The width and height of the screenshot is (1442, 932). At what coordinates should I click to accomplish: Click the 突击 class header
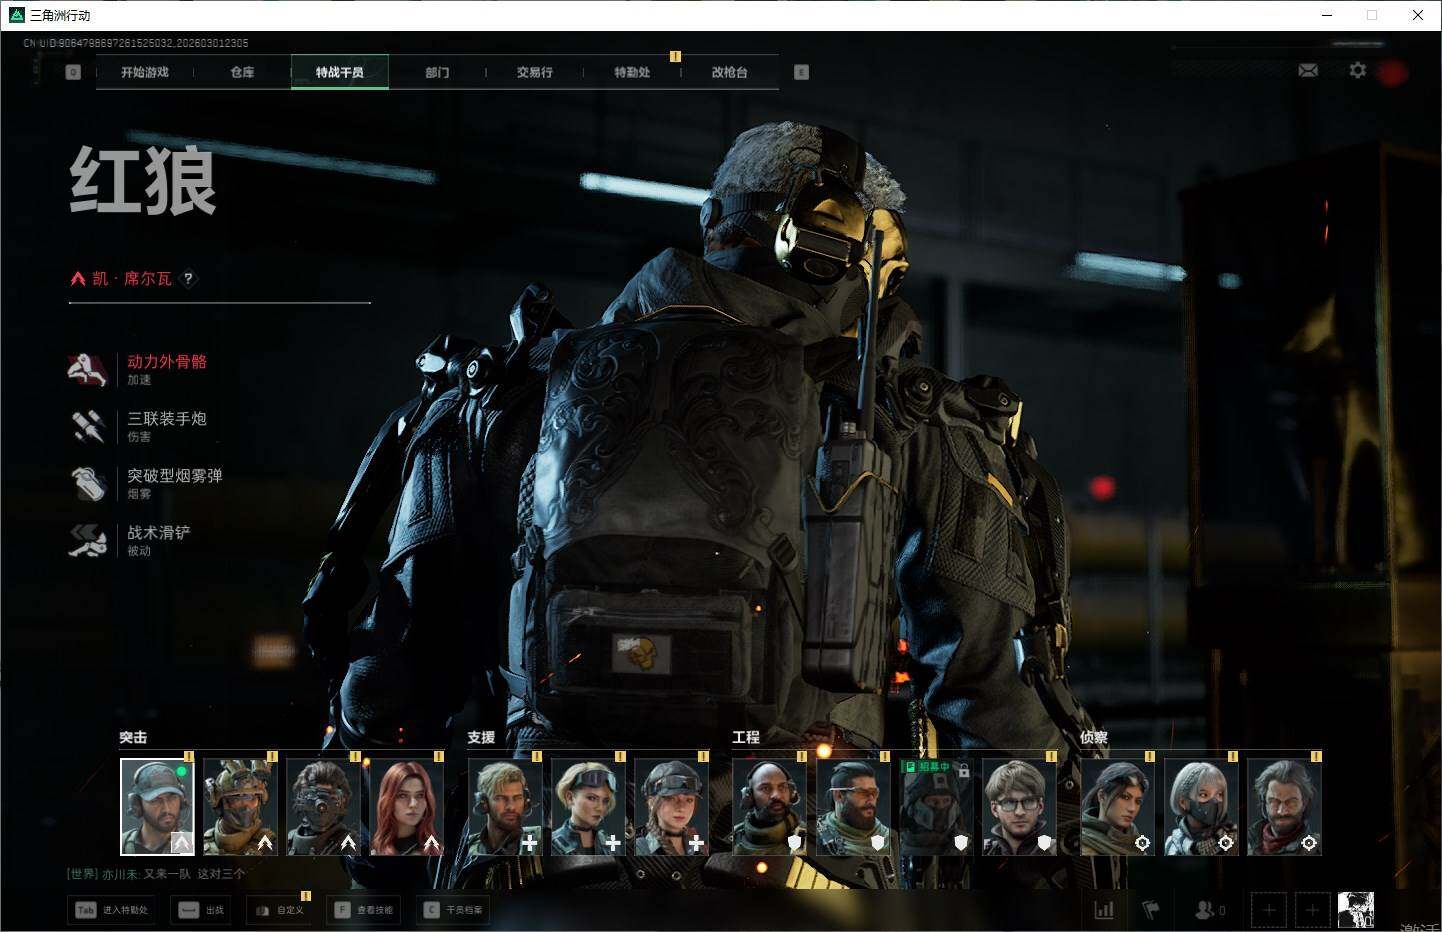coord(133,737)
